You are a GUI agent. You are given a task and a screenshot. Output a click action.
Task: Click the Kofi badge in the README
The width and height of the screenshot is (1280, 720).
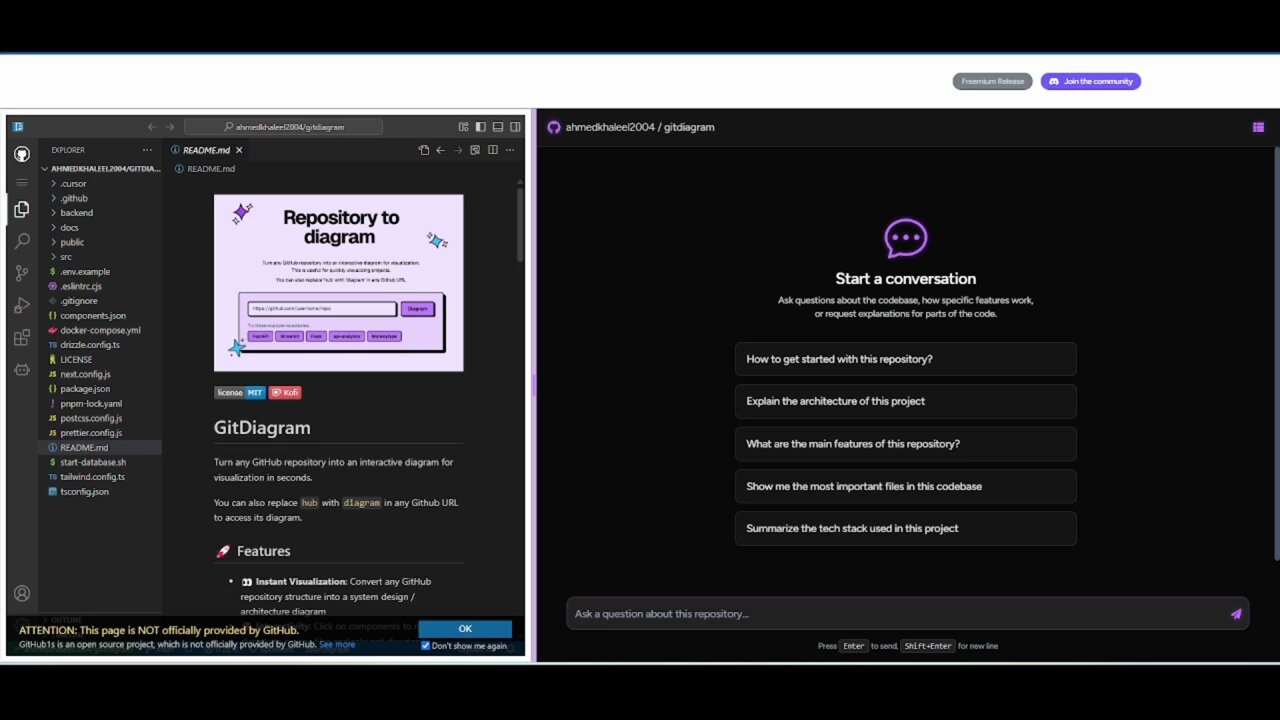click(285, 392)
